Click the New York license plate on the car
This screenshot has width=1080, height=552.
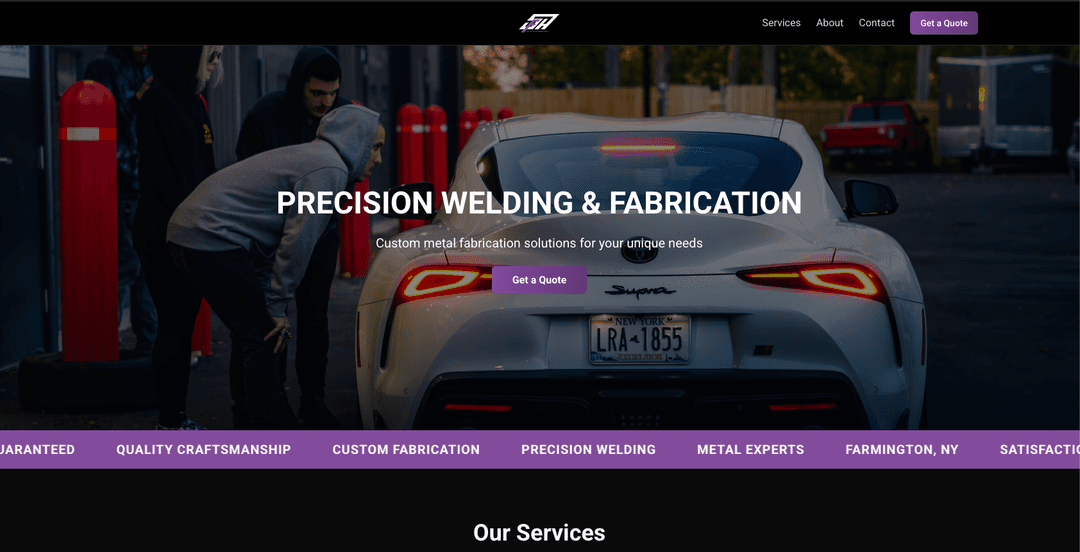(x=640, y=338)
